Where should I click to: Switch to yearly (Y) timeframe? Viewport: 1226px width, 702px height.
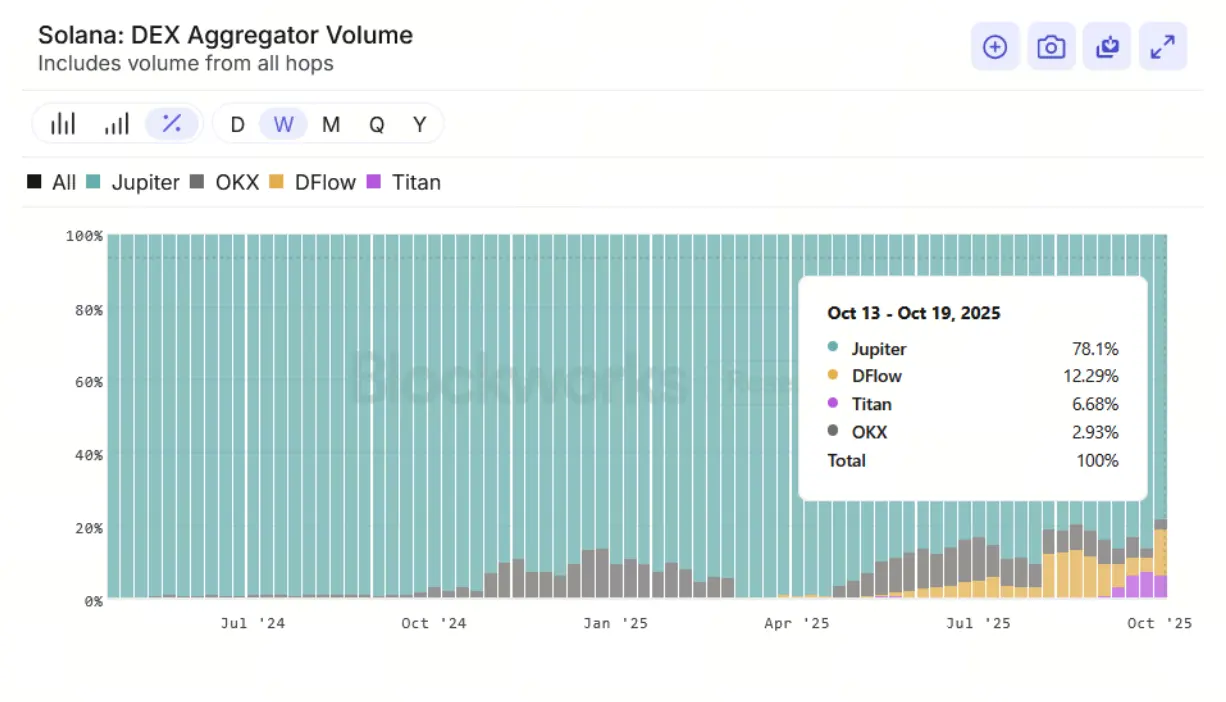coord(420,125)
